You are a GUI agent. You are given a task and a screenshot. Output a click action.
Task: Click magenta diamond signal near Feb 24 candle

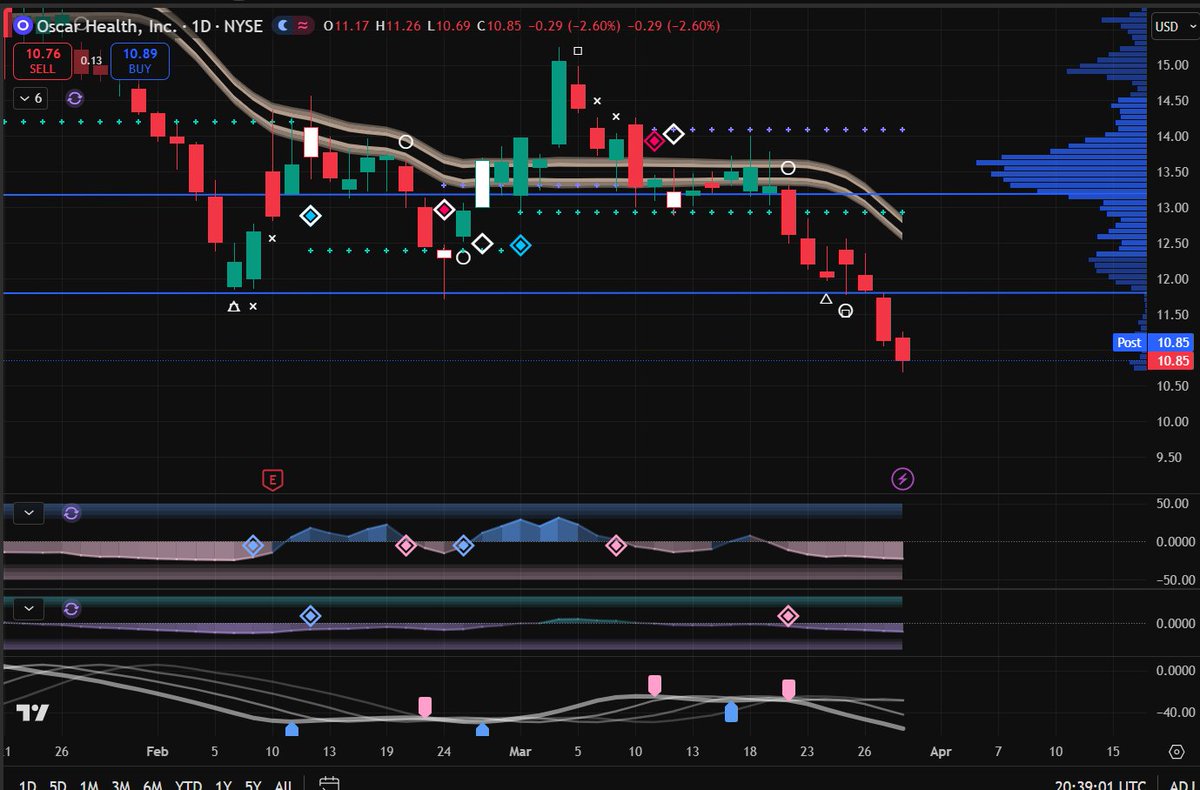tap(445, 210)
